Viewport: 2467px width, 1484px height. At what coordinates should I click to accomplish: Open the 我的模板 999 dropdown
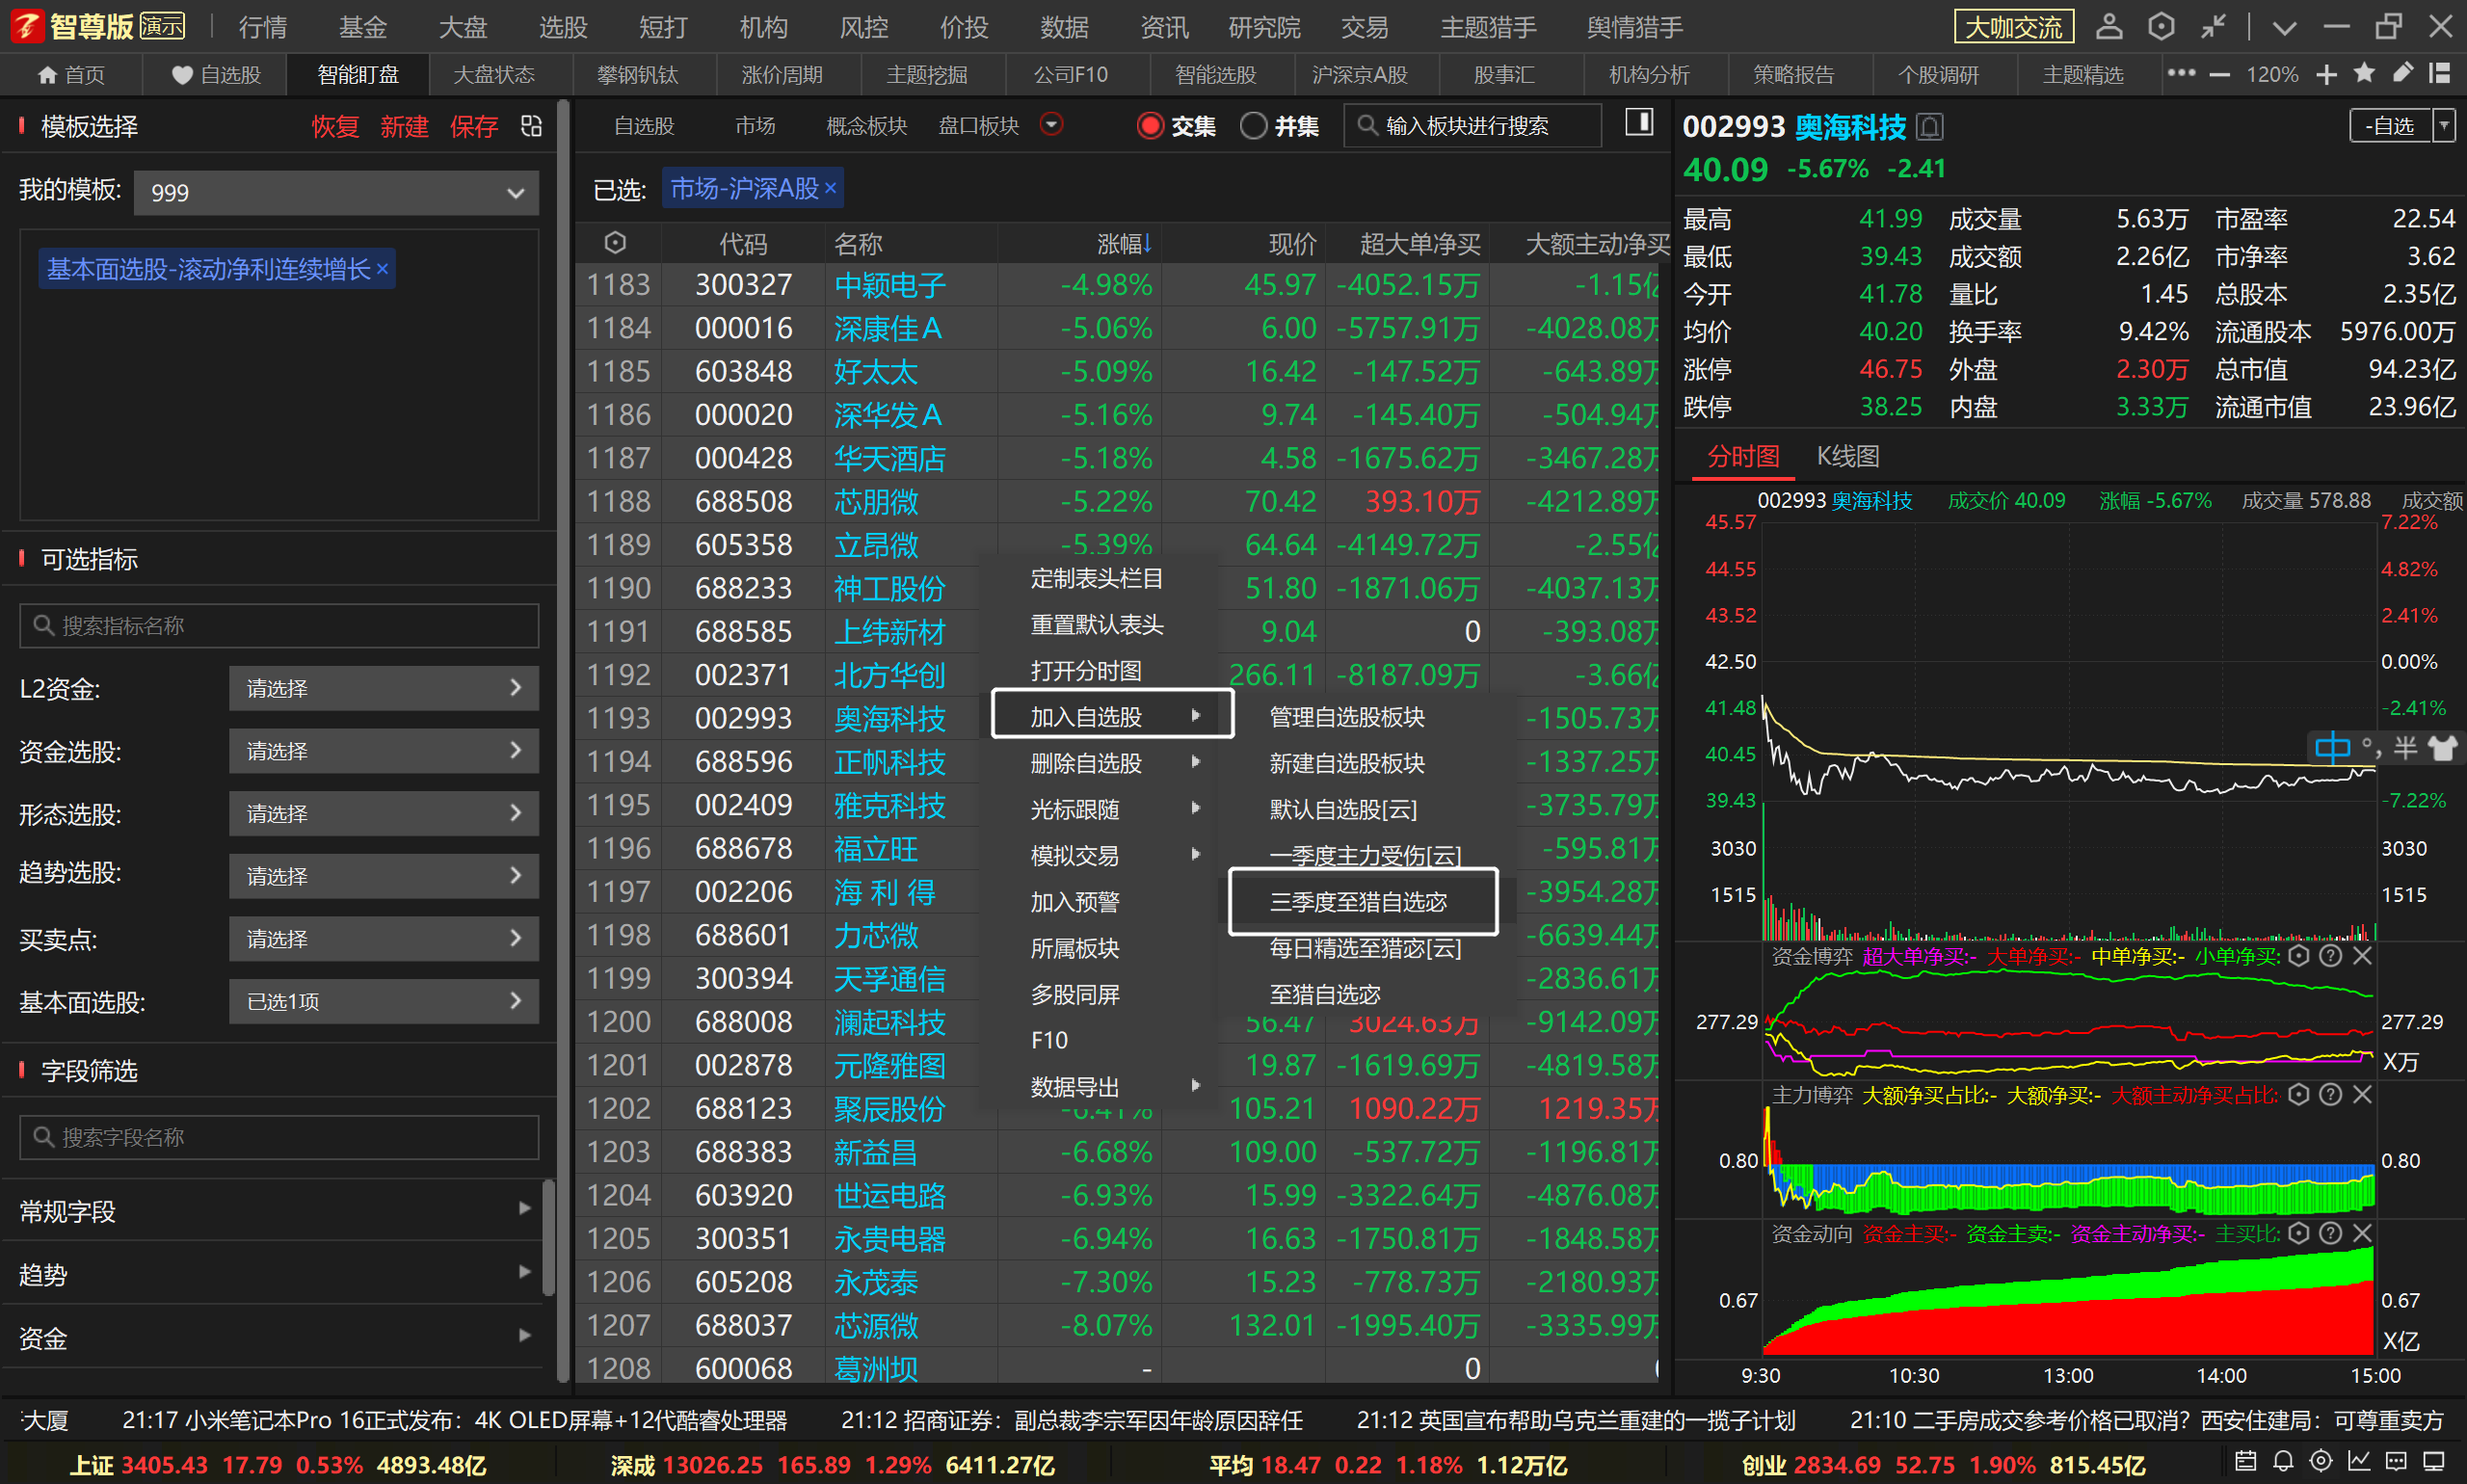coord(336,192)
